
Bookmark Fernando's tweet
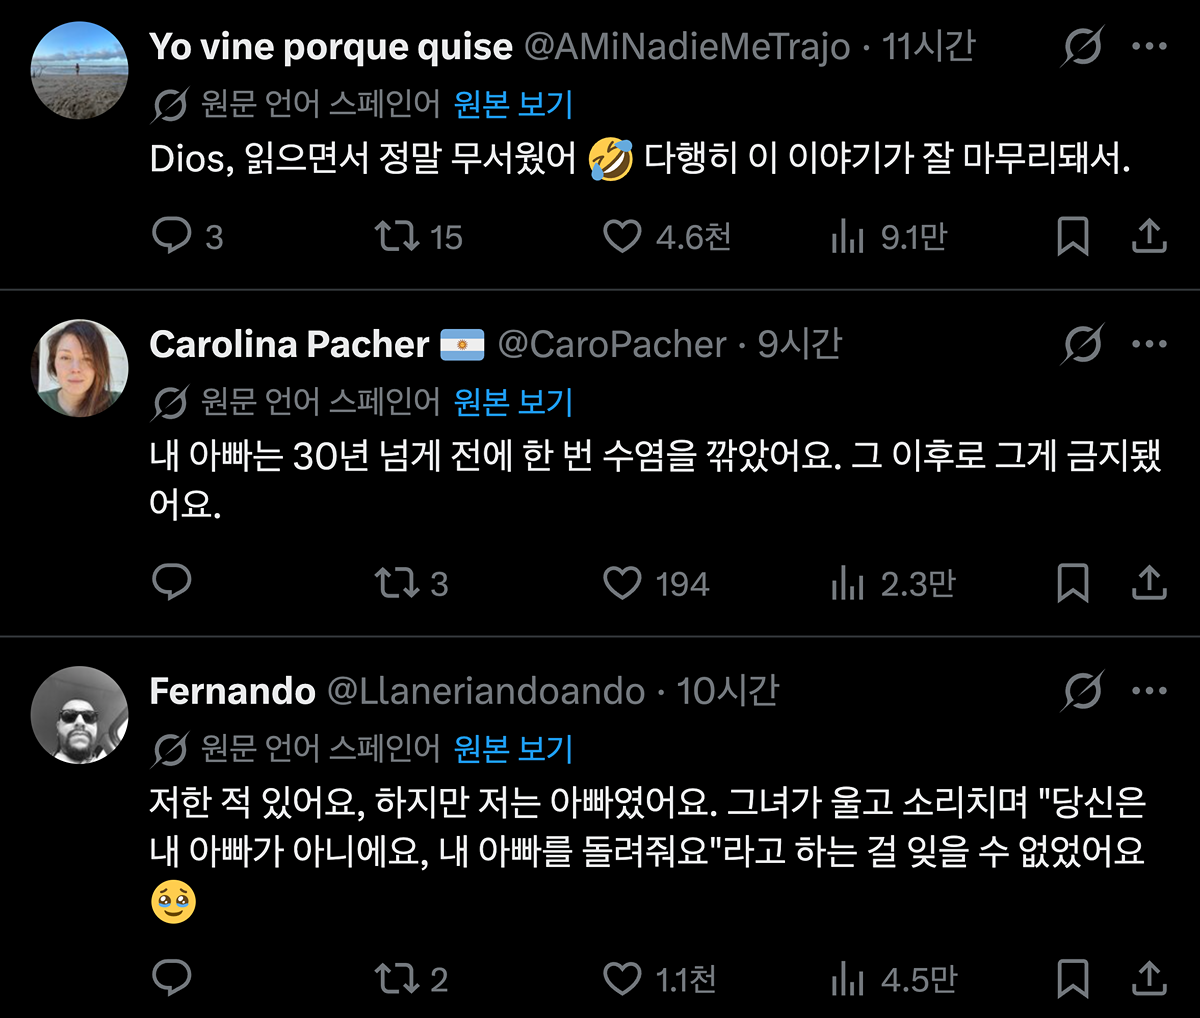[1073, 978]
